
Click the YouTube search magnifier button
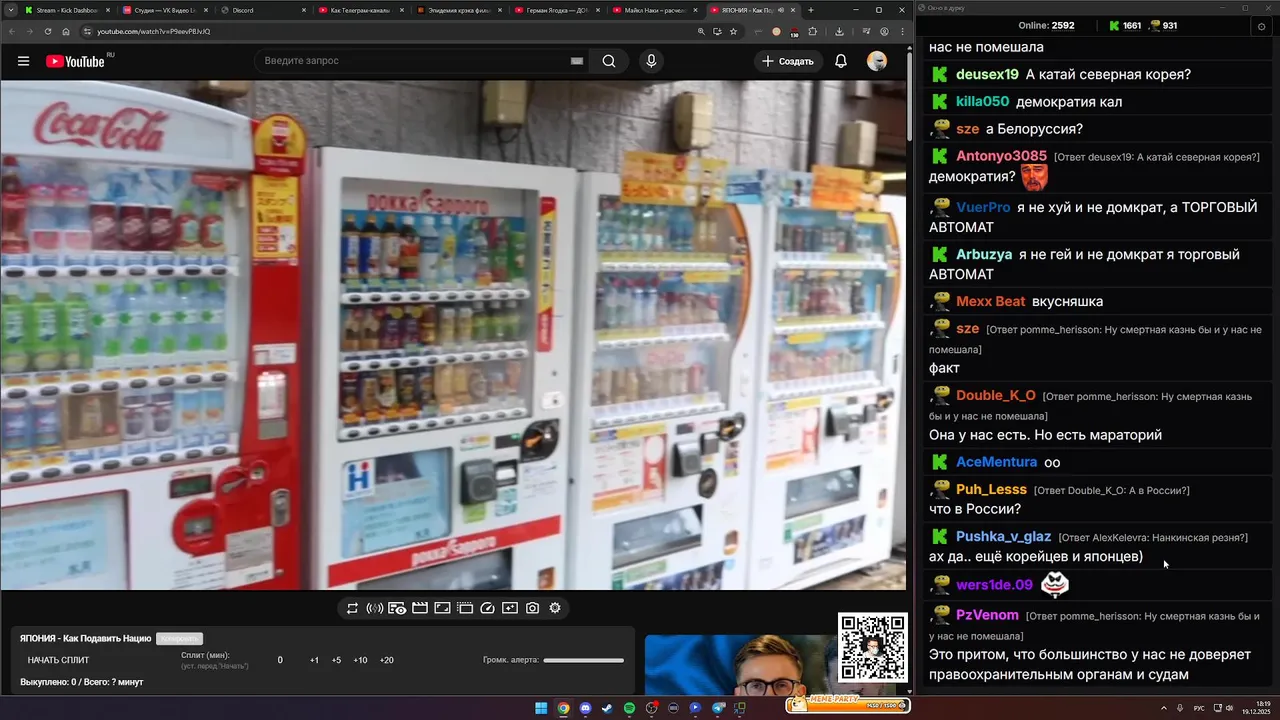tap(609, 61)
